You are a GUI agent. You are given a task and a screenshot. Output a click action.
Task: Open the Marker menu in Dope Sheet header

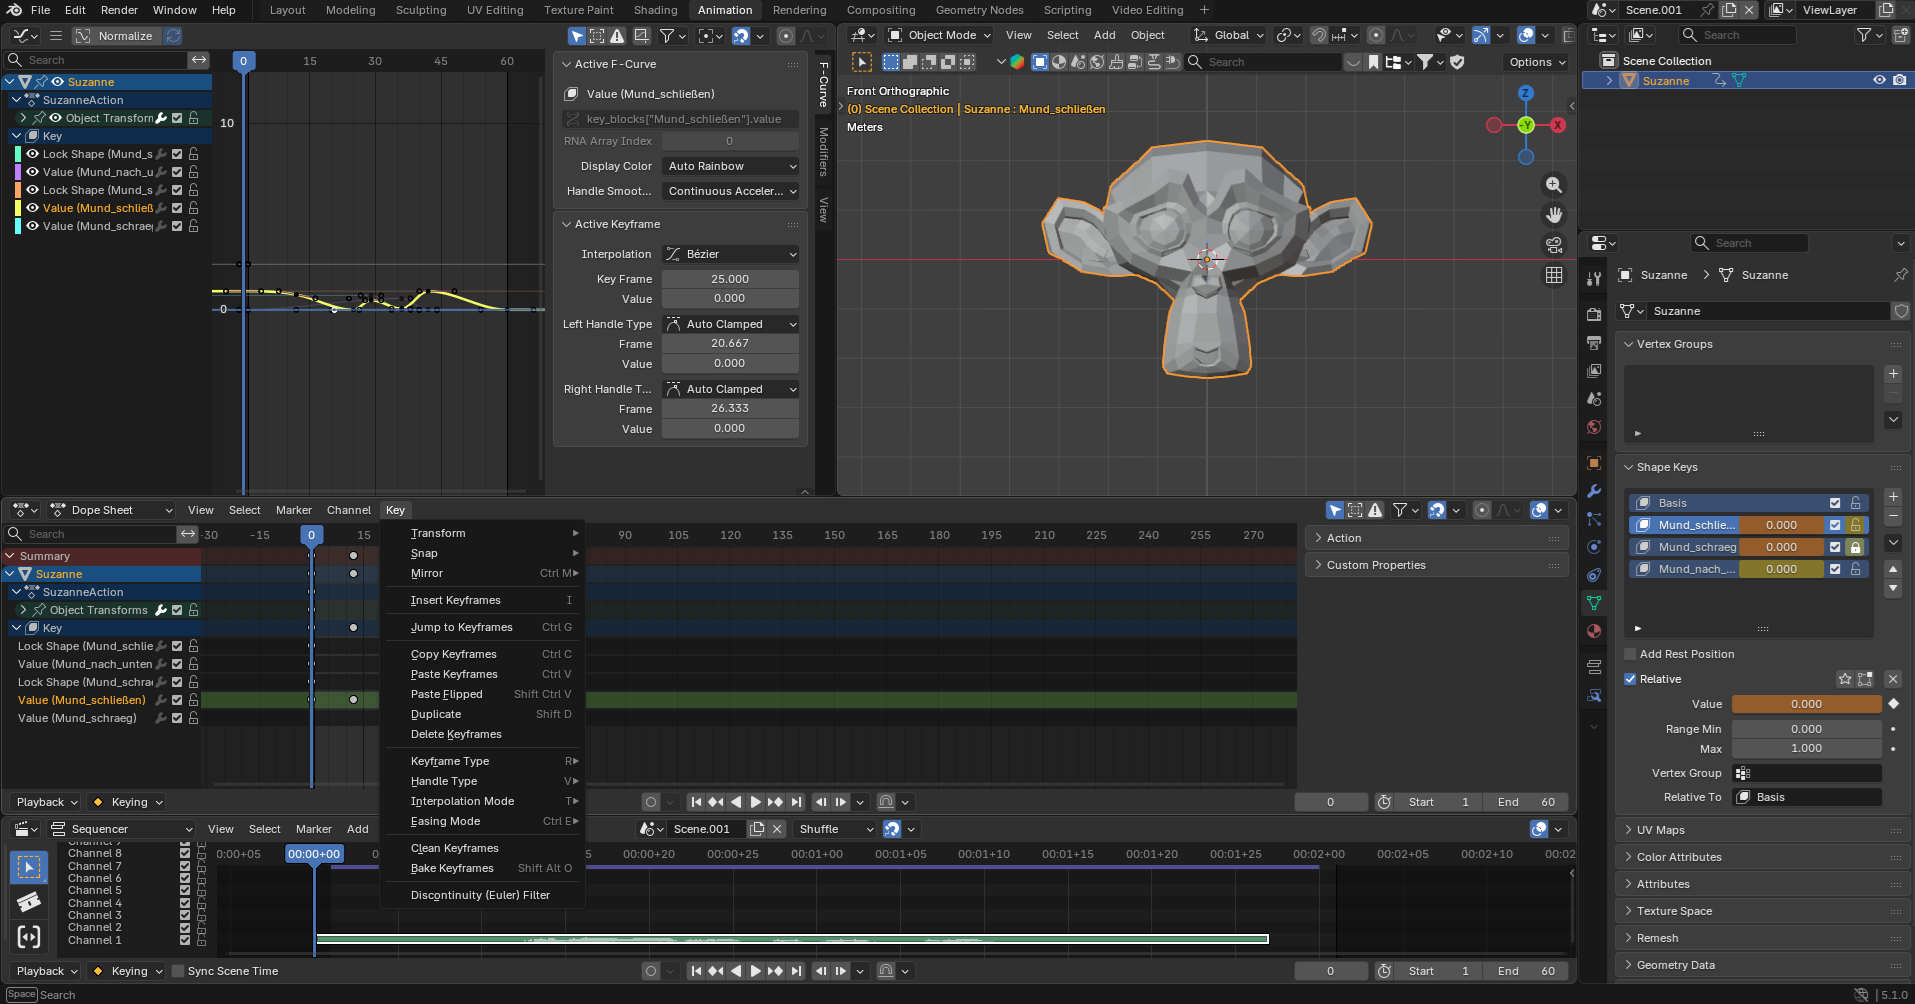click(293, 510)
